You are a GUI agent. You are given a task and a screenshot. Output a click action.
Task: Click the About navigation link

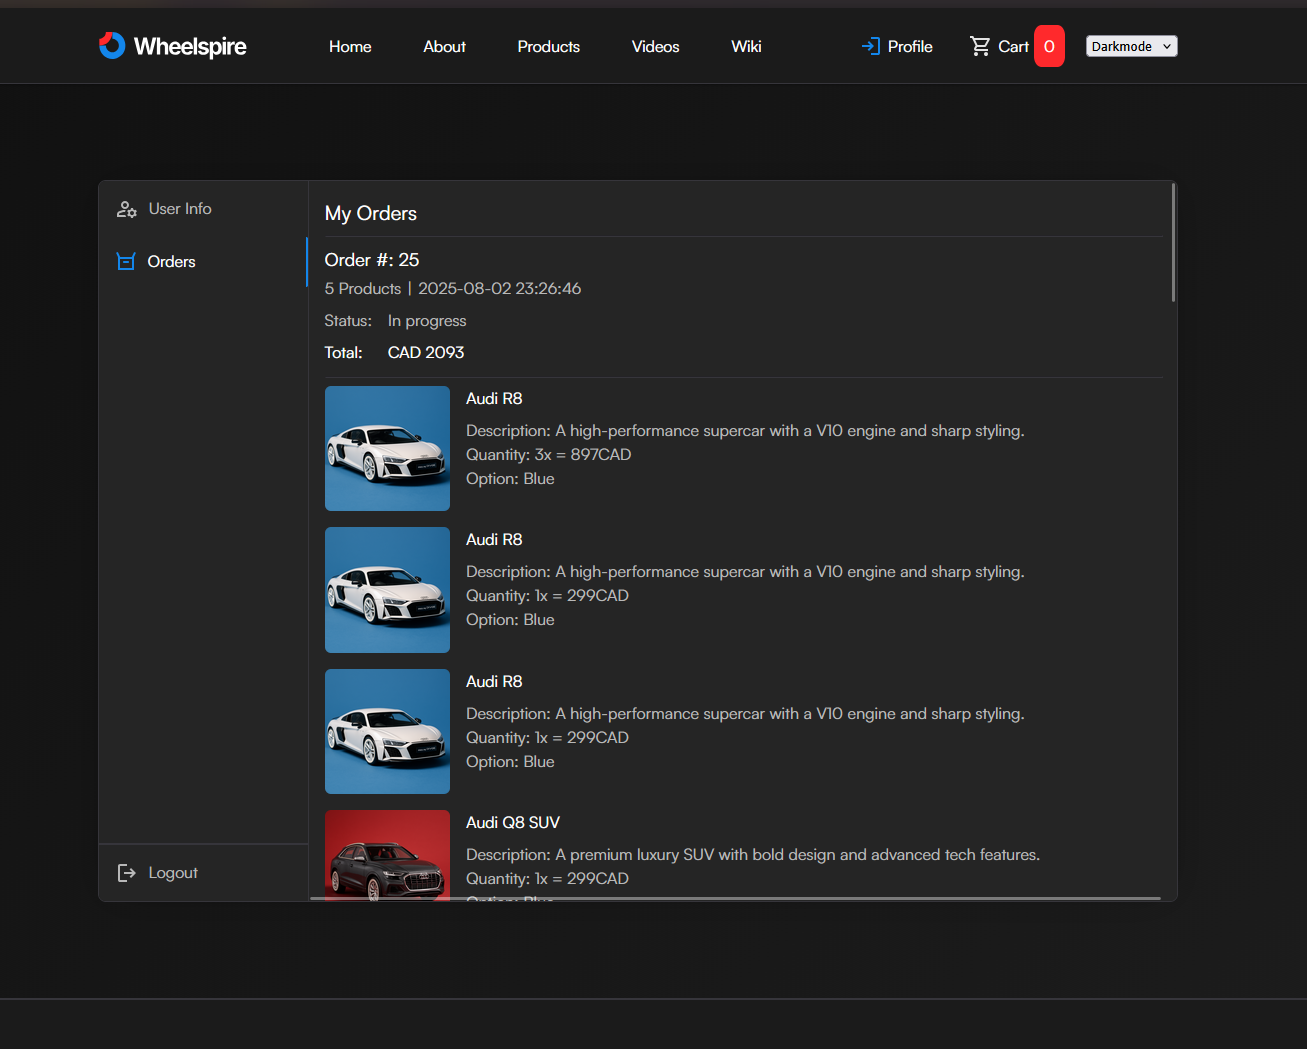pyautogui.click(x=444, y=46)
